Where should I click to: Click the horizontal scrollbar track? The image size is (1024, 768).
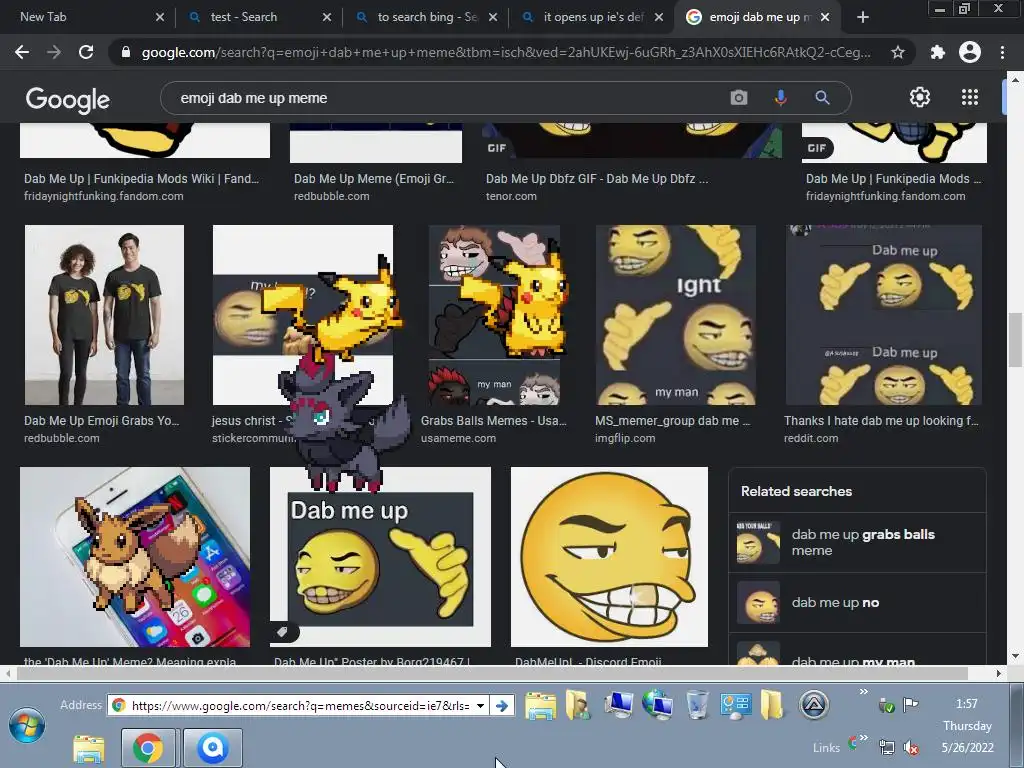501,673
